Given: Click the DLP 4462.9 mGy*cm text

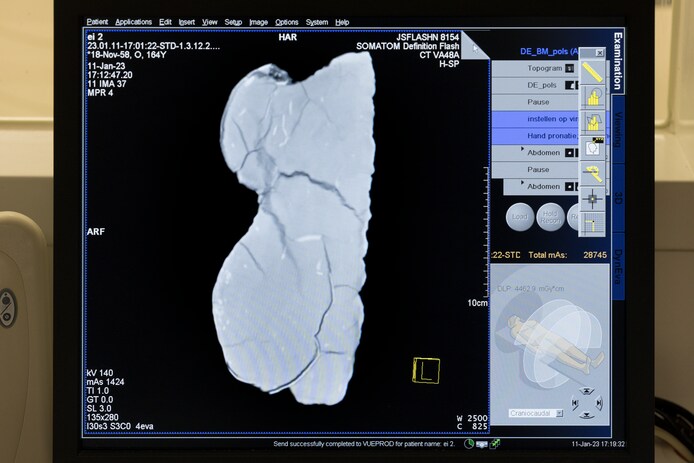Looking at the screenshot, I should pyautogui.click(x=531, y=289).
